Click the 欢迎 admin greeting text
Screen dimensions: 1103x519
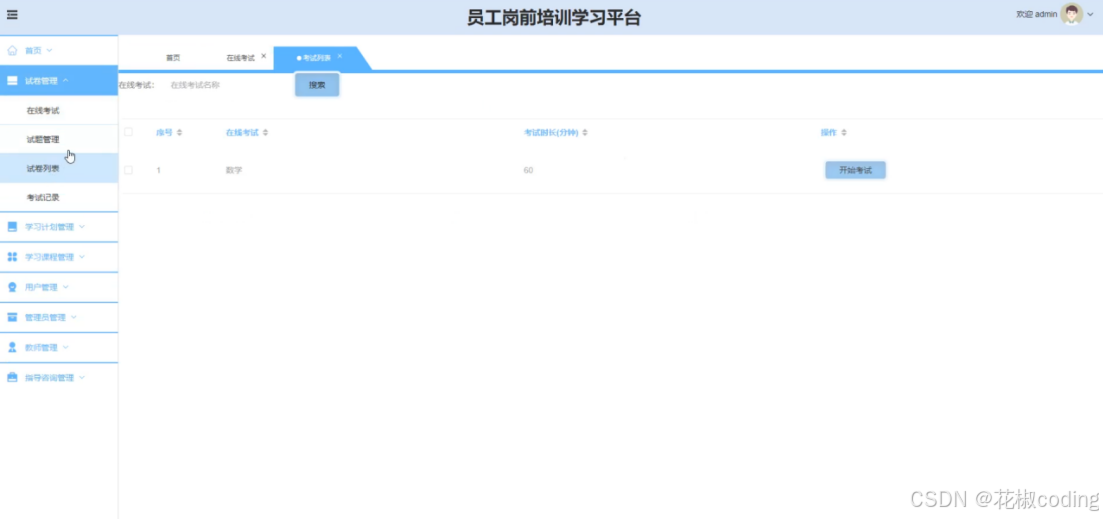click(x=1036, y=14)
